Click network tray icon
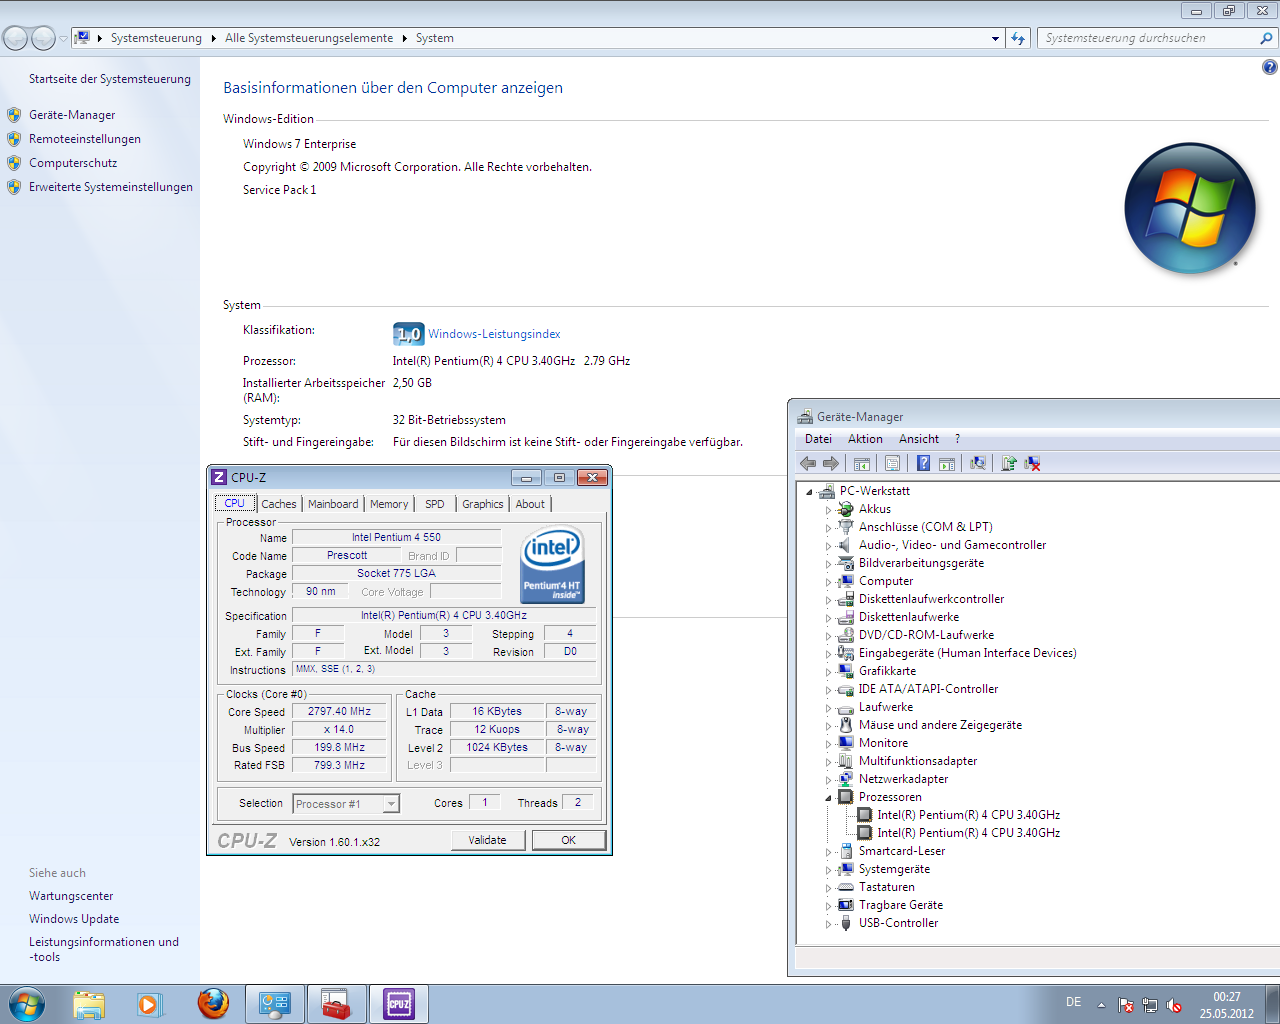Viewport: 1280px width, 1024px height. pos(1150,1005)
